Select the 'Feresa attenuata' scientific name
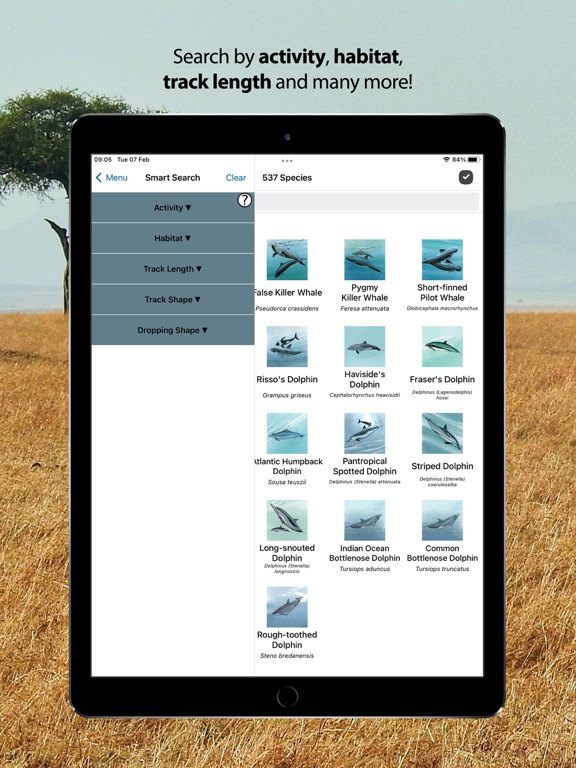The width and height of the screenshot is (576, 768). click(x=364, y=309)
